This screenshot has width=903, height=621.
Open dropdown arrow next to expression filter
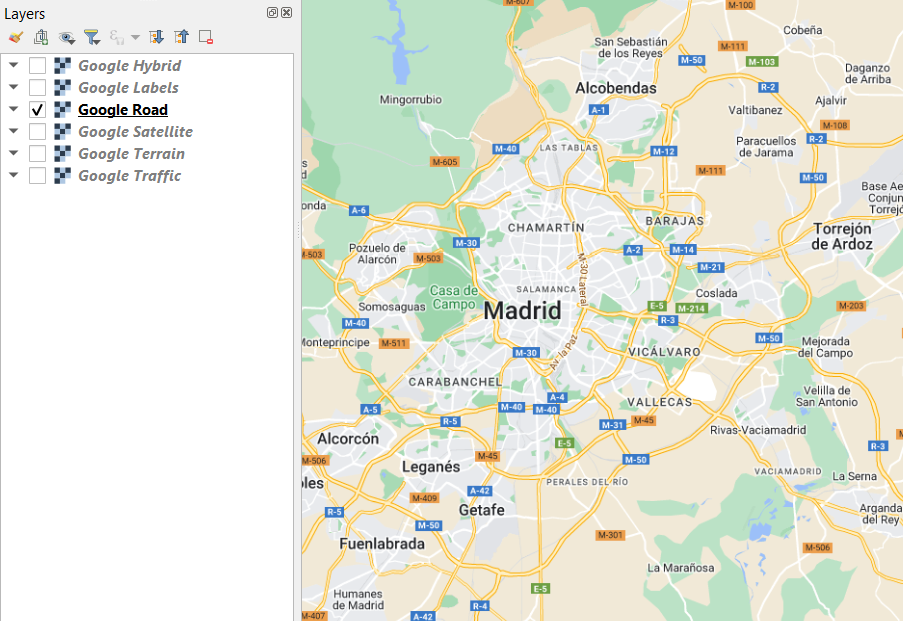[135, 37]
